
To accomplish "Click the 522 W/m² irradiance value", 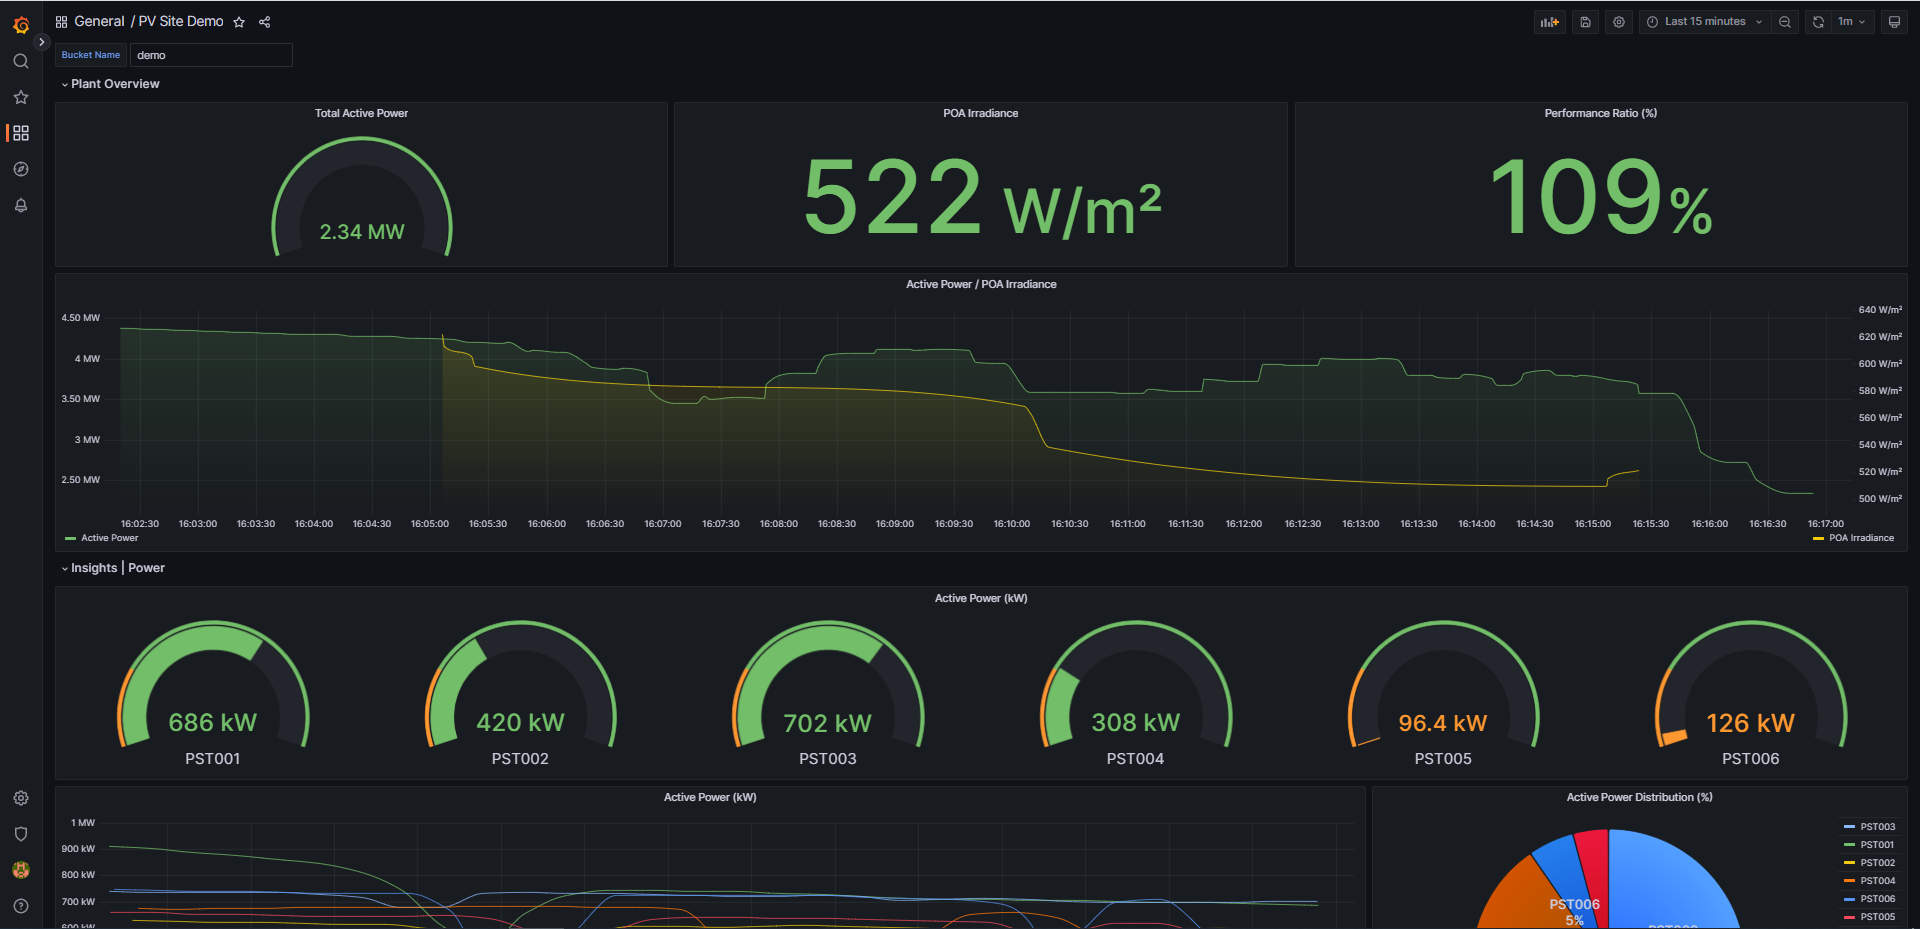I will (x=982, y=197).
